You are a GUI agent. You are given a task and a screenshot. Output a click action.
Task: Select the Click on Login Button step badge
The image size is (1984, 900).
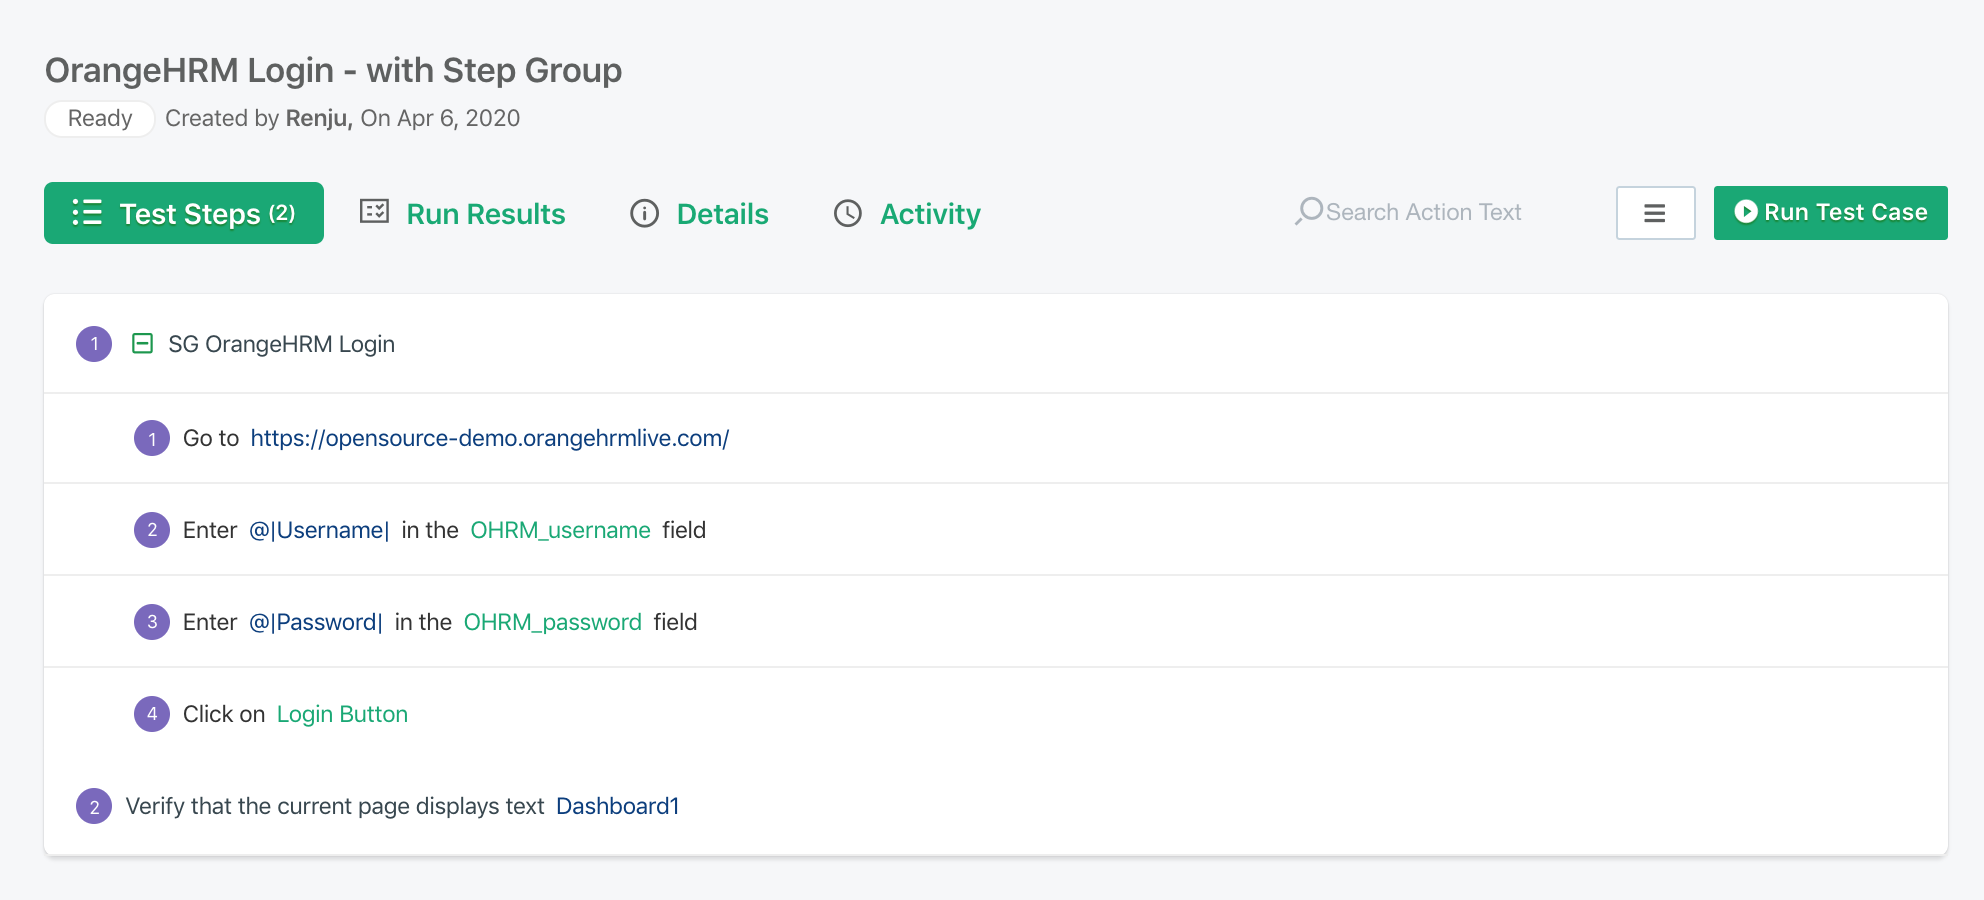152,714
